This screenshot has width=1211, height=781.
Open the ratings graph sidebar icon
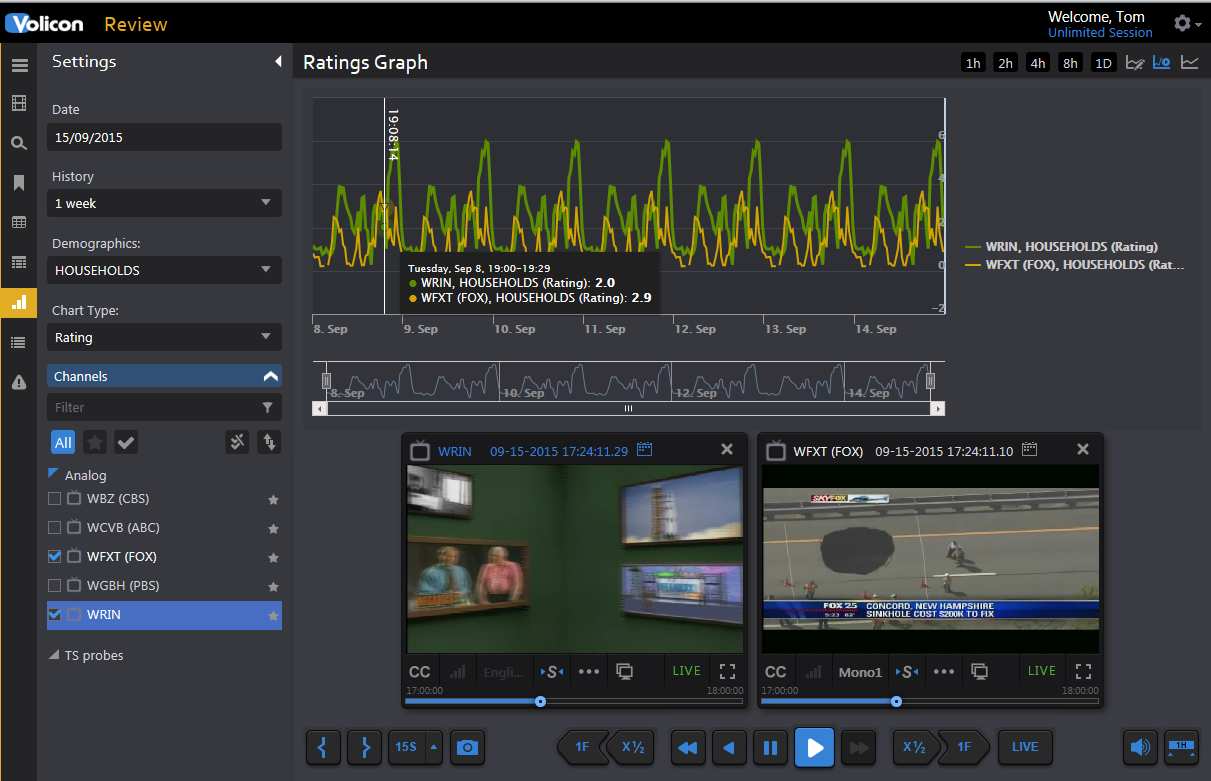click(18, 302)
